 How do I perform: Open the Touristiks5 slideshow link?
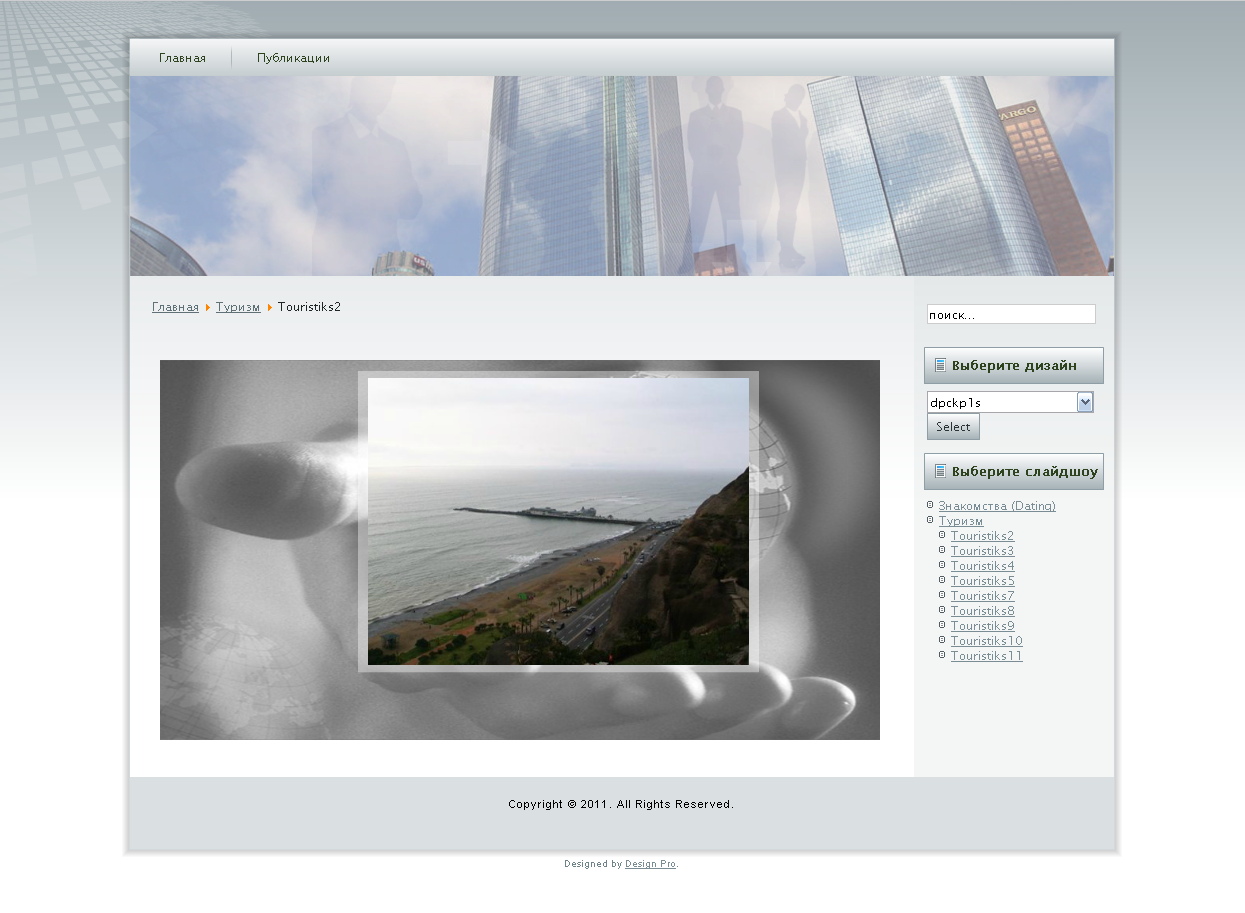(982, 581)
